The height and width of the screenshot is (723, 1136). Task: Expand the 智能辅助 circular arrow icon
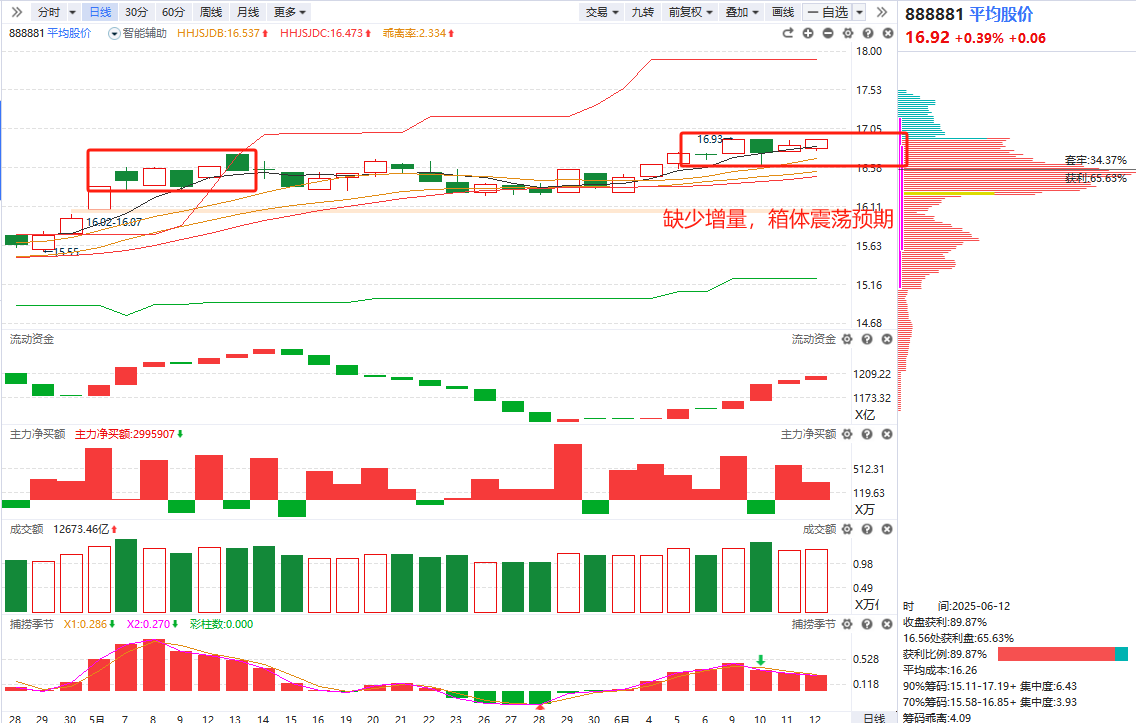click(114, 33)
